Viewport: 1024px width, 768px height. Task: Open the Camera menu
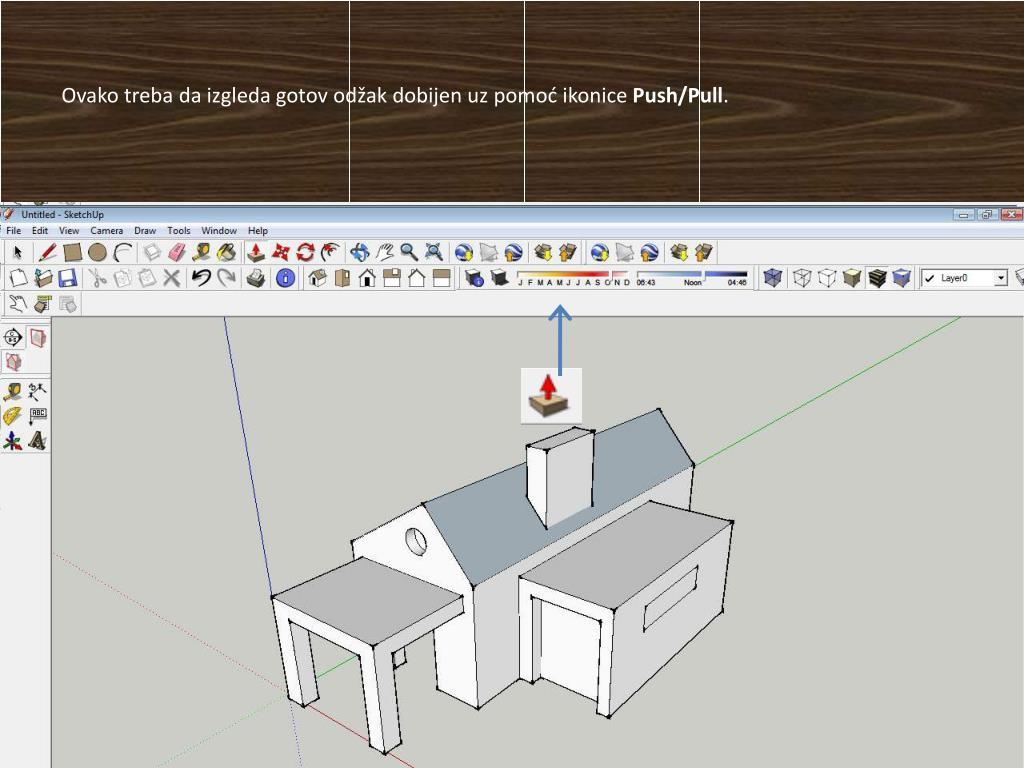106,231
